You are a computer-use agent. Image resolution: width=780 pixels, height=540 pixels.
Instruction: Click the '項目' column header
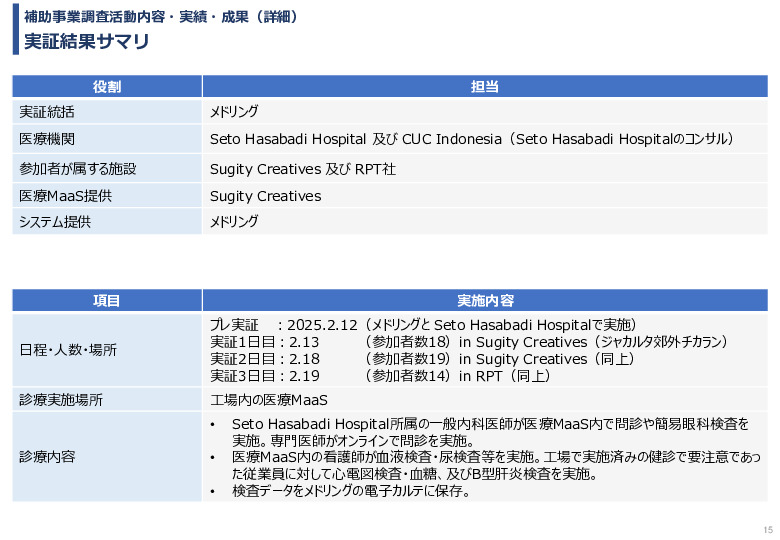[107, 300]
